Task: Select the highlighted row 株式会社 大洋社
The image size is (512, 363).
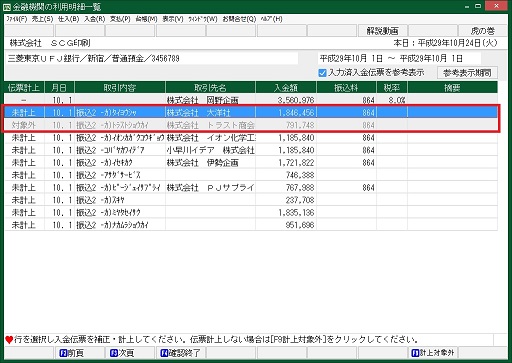Action: [251, 113]
